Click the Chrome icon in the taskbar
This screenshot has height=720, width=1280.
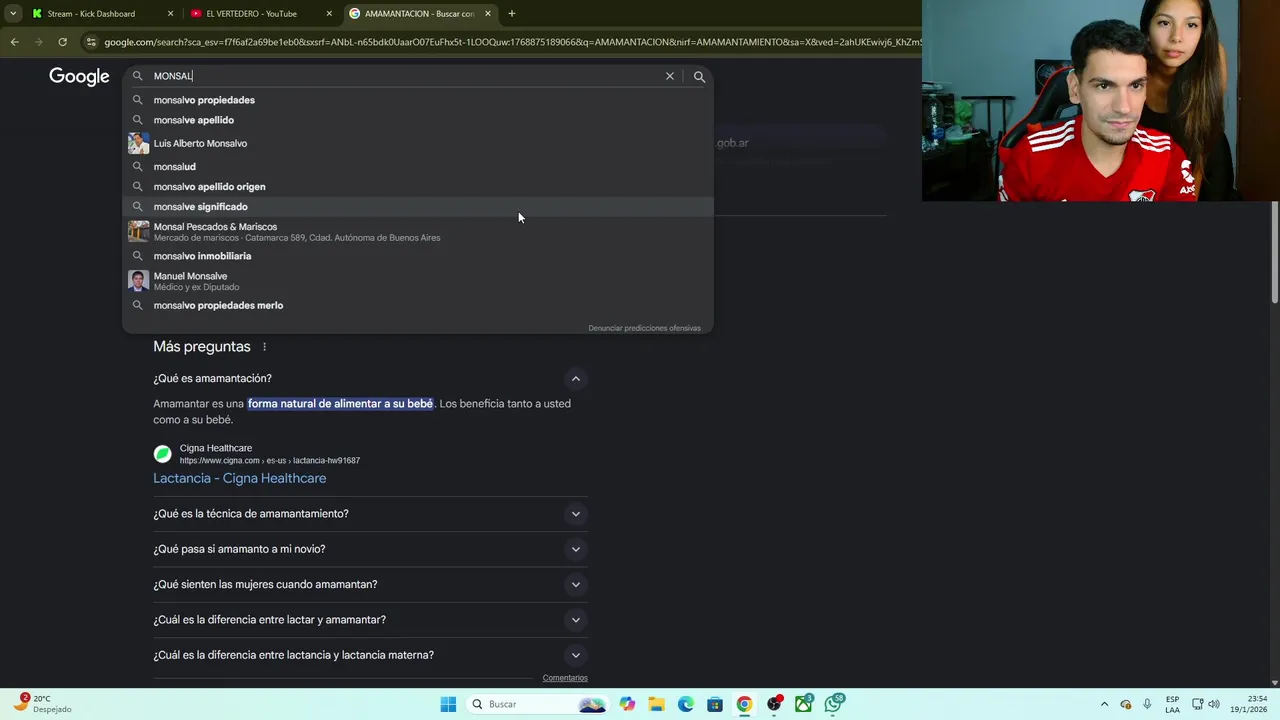744,704
